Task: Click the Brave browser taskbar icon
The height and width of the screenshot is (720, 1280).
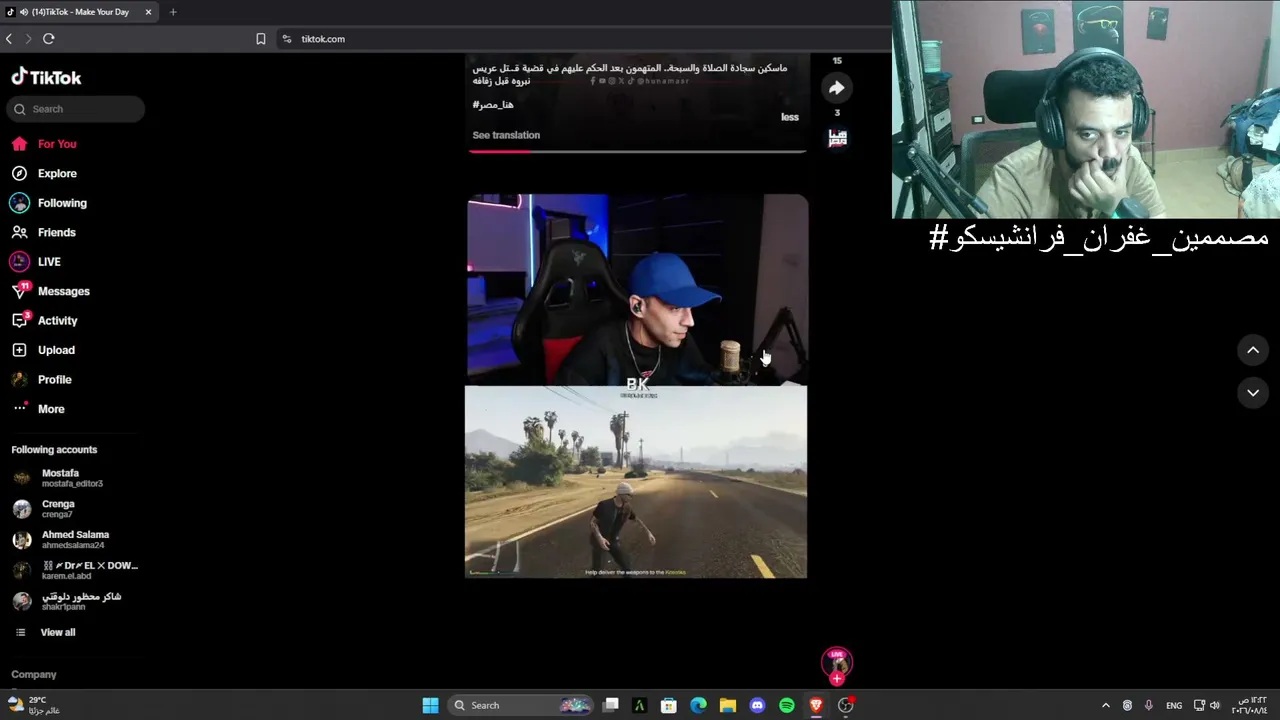Action: 816,705
